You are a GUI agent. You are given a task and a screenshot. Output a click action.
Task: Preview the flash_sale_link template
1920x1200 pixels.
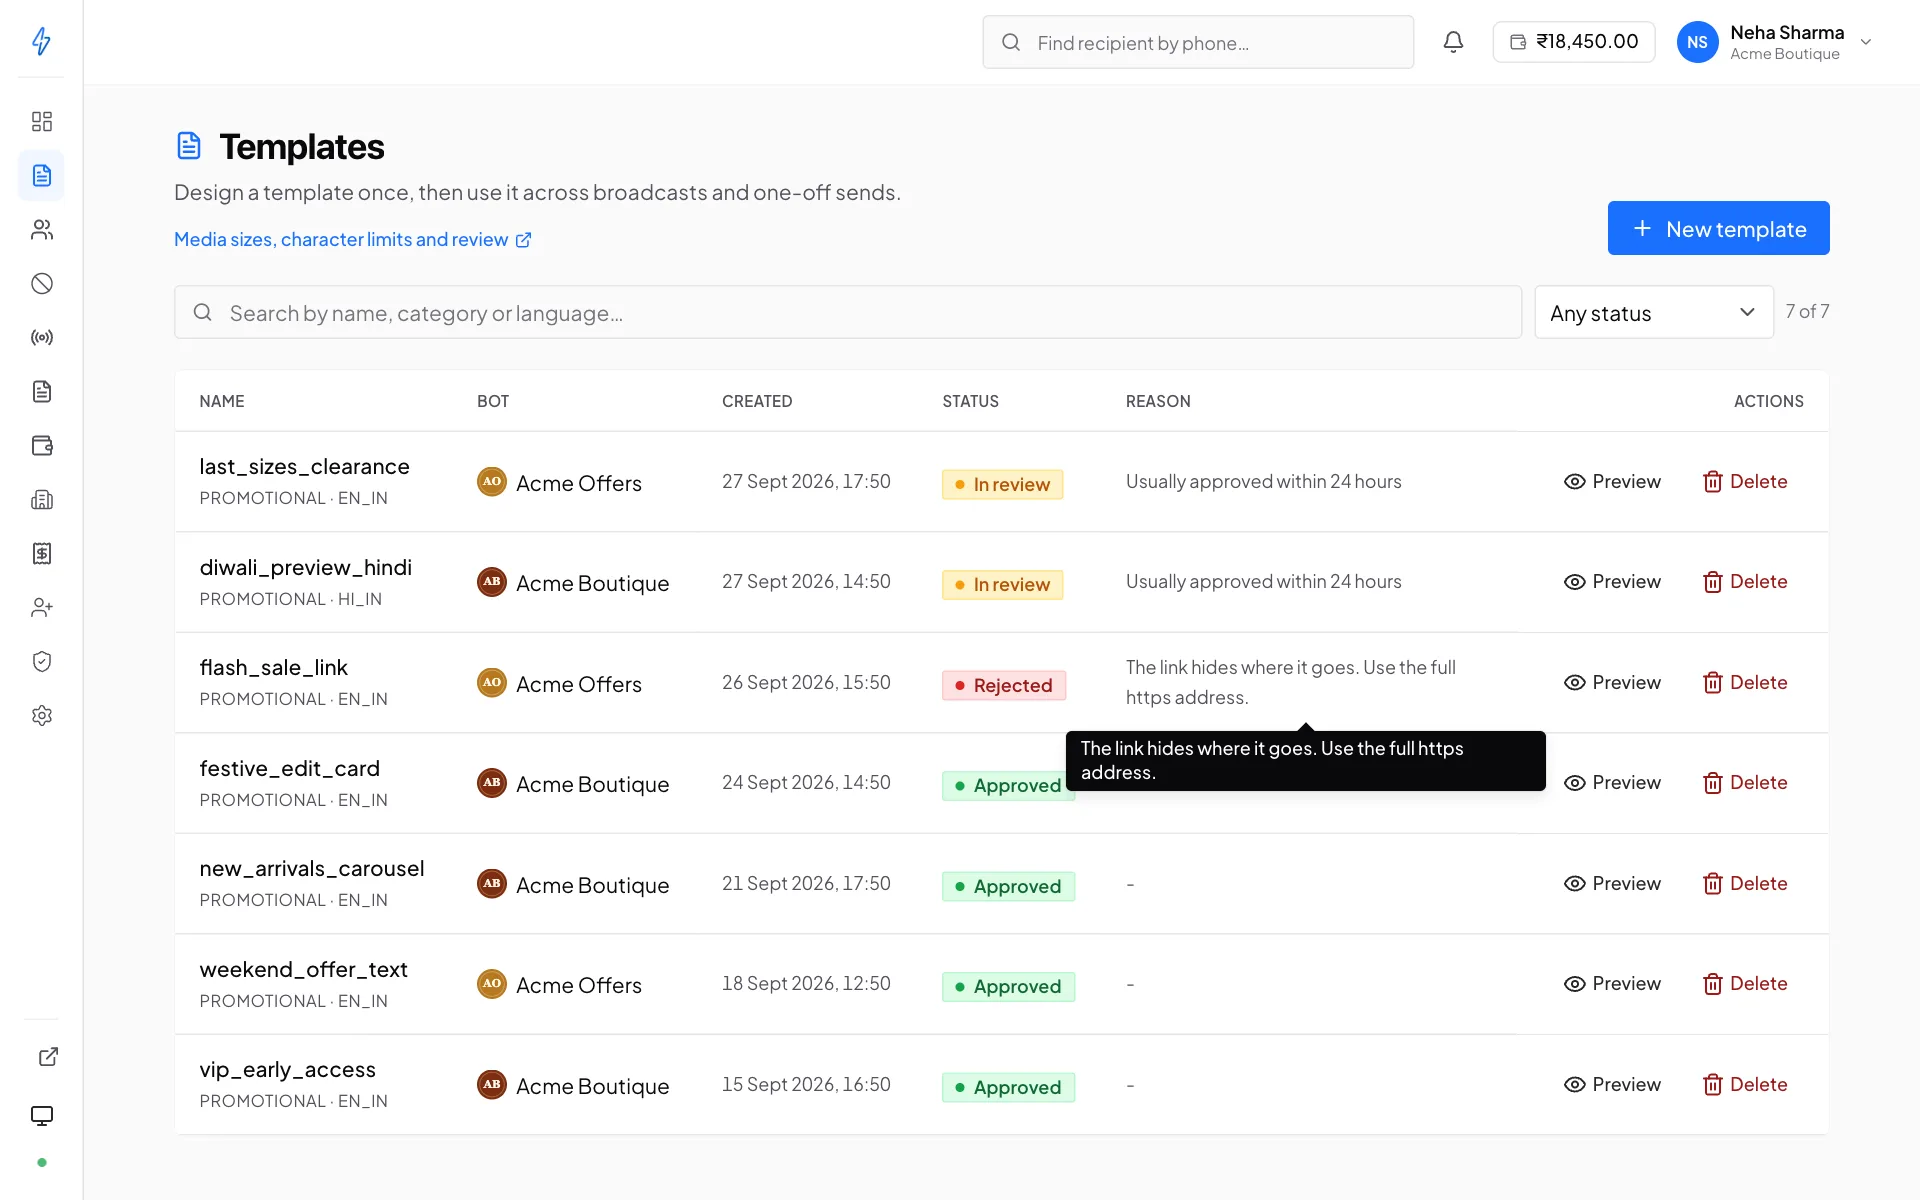click(1612, 683)
